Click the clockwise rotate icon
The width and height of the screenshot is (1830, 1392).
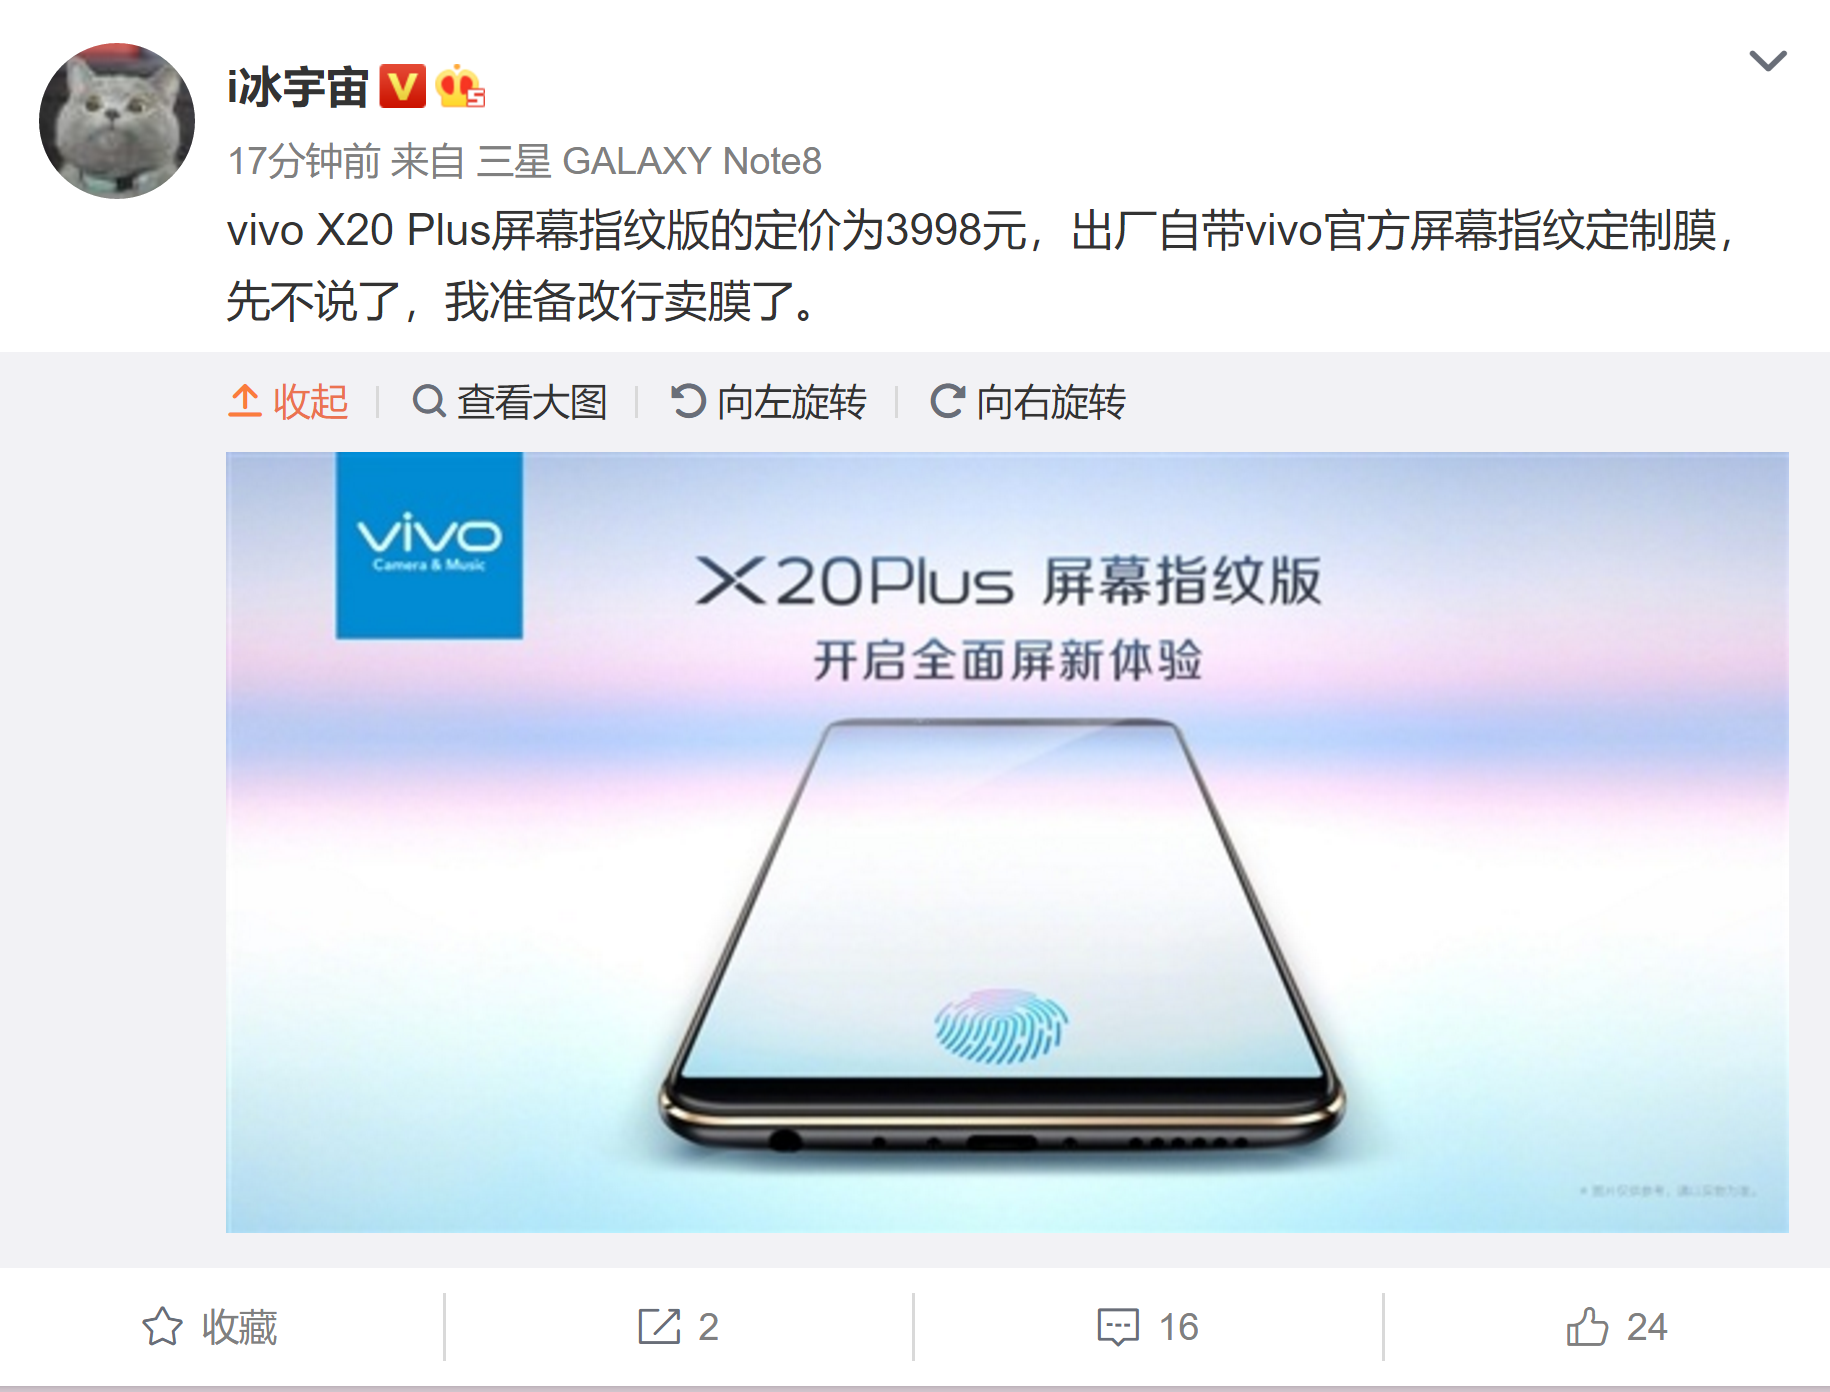pyautogui.click(x=947, y=402)
